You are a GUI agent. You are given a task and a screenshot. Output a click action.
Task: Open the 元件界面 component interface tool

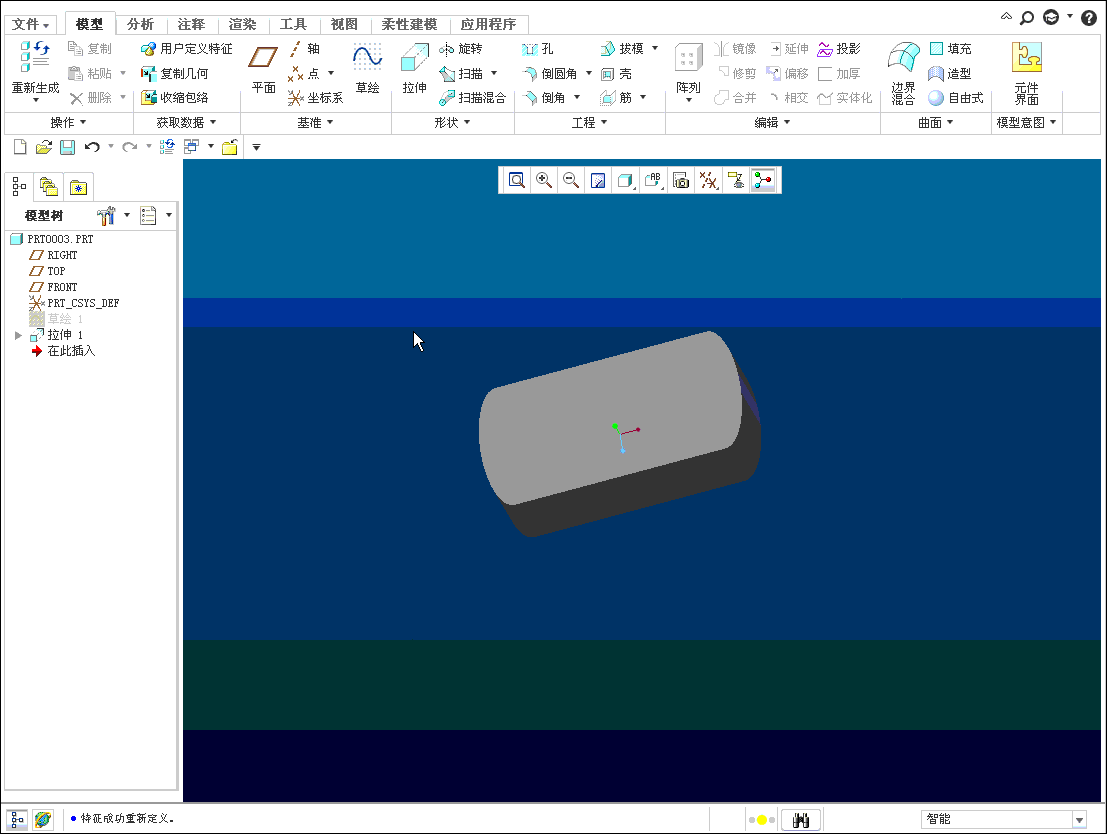(x=1027, y=73)
